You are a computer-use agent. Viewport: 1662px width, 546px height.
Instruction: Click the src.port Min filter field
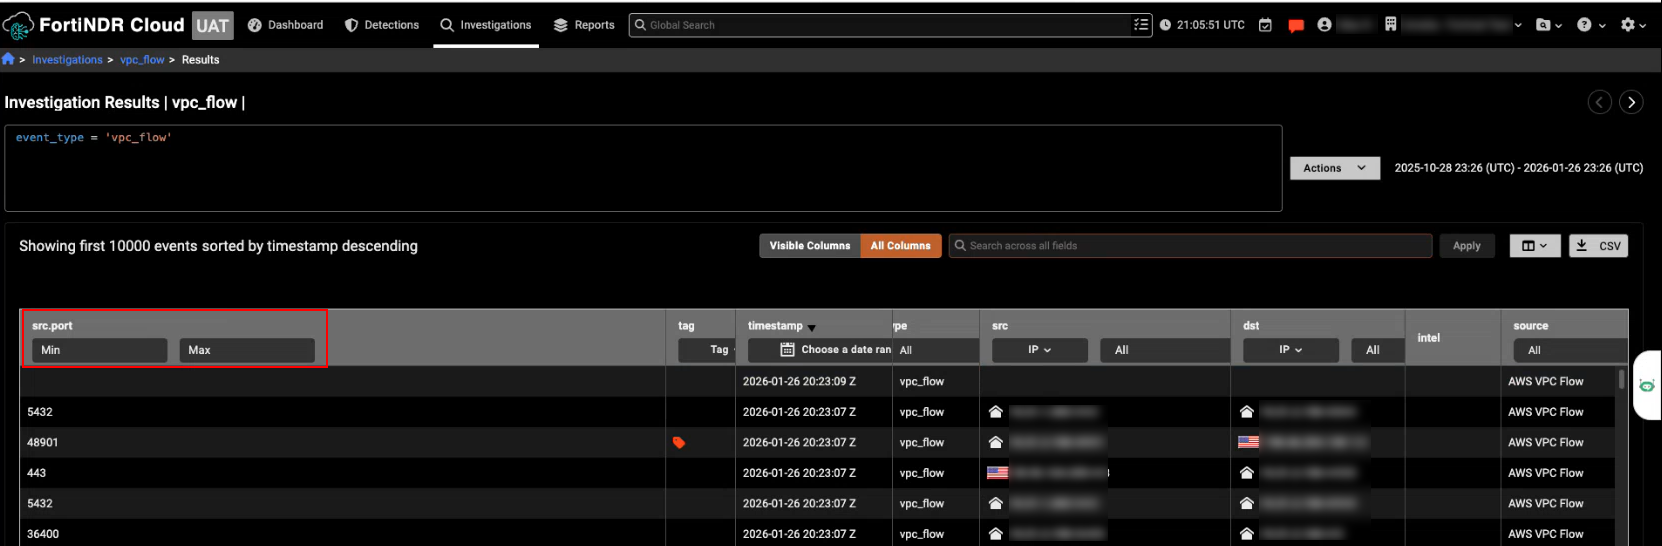click(99, 350)
